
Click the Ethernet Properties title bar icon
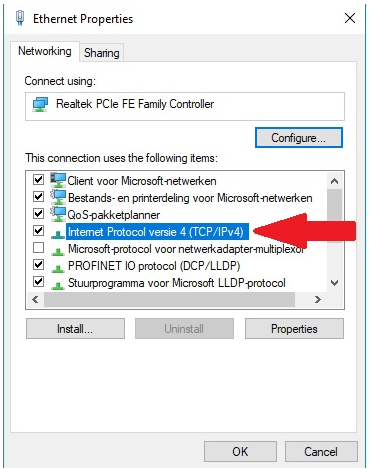pyautogui.click(x=20, y=18)
